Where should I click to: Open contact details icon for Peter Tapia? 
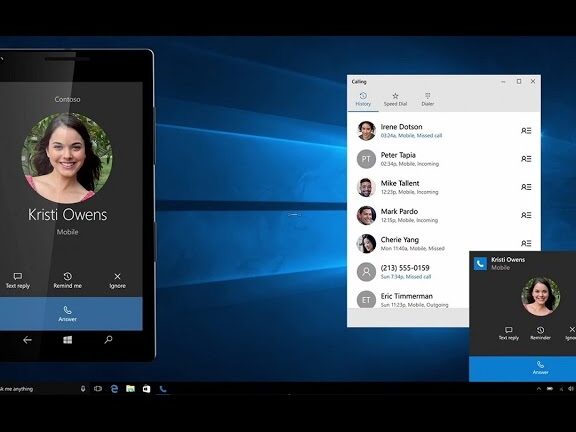click(x=526, y=159)
